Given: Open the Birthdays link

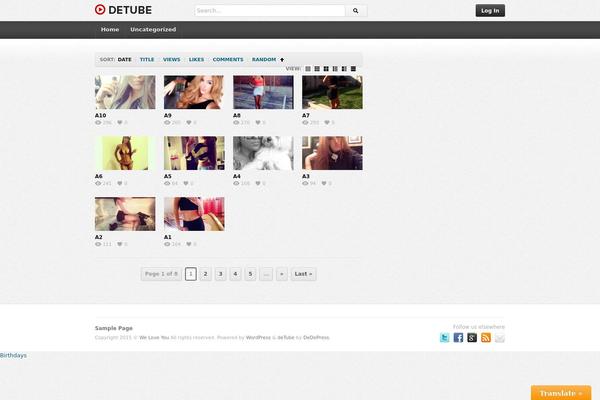Looking at the screenshot, I should [x=13, y=356].
